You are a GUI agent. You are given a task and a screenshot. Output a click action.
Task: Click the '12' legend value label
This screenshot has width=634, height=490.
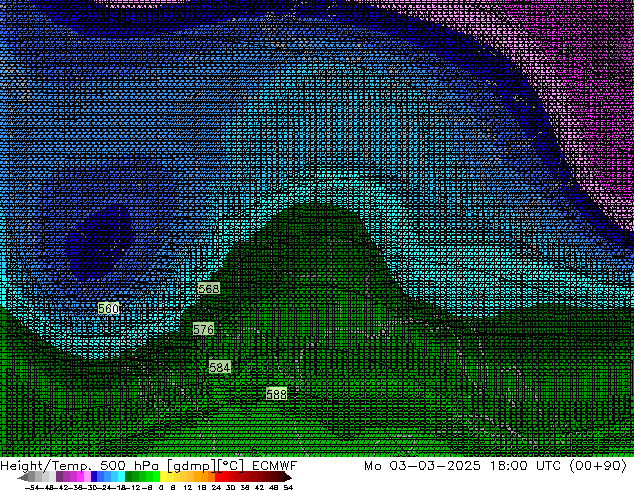tap(188, 488)
